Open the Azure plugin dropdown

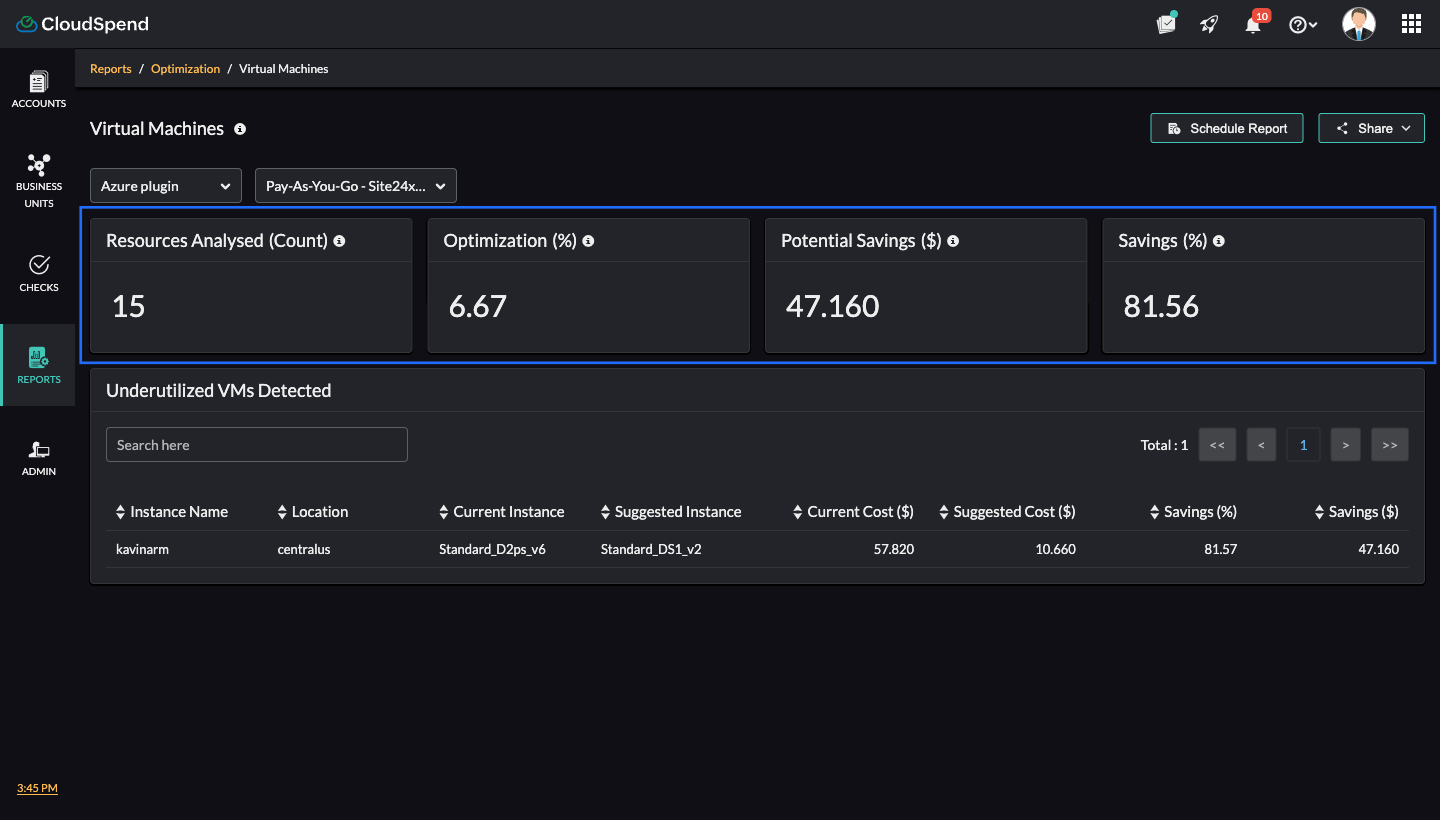tap(165, 185)
